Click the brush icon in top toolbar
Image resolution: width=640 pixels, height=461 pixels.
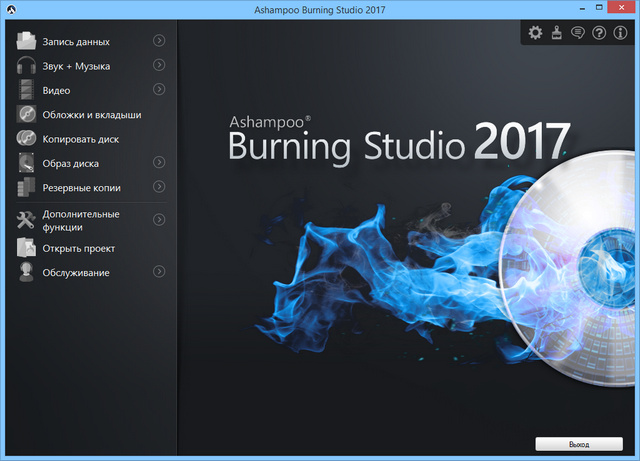[557, 33]
